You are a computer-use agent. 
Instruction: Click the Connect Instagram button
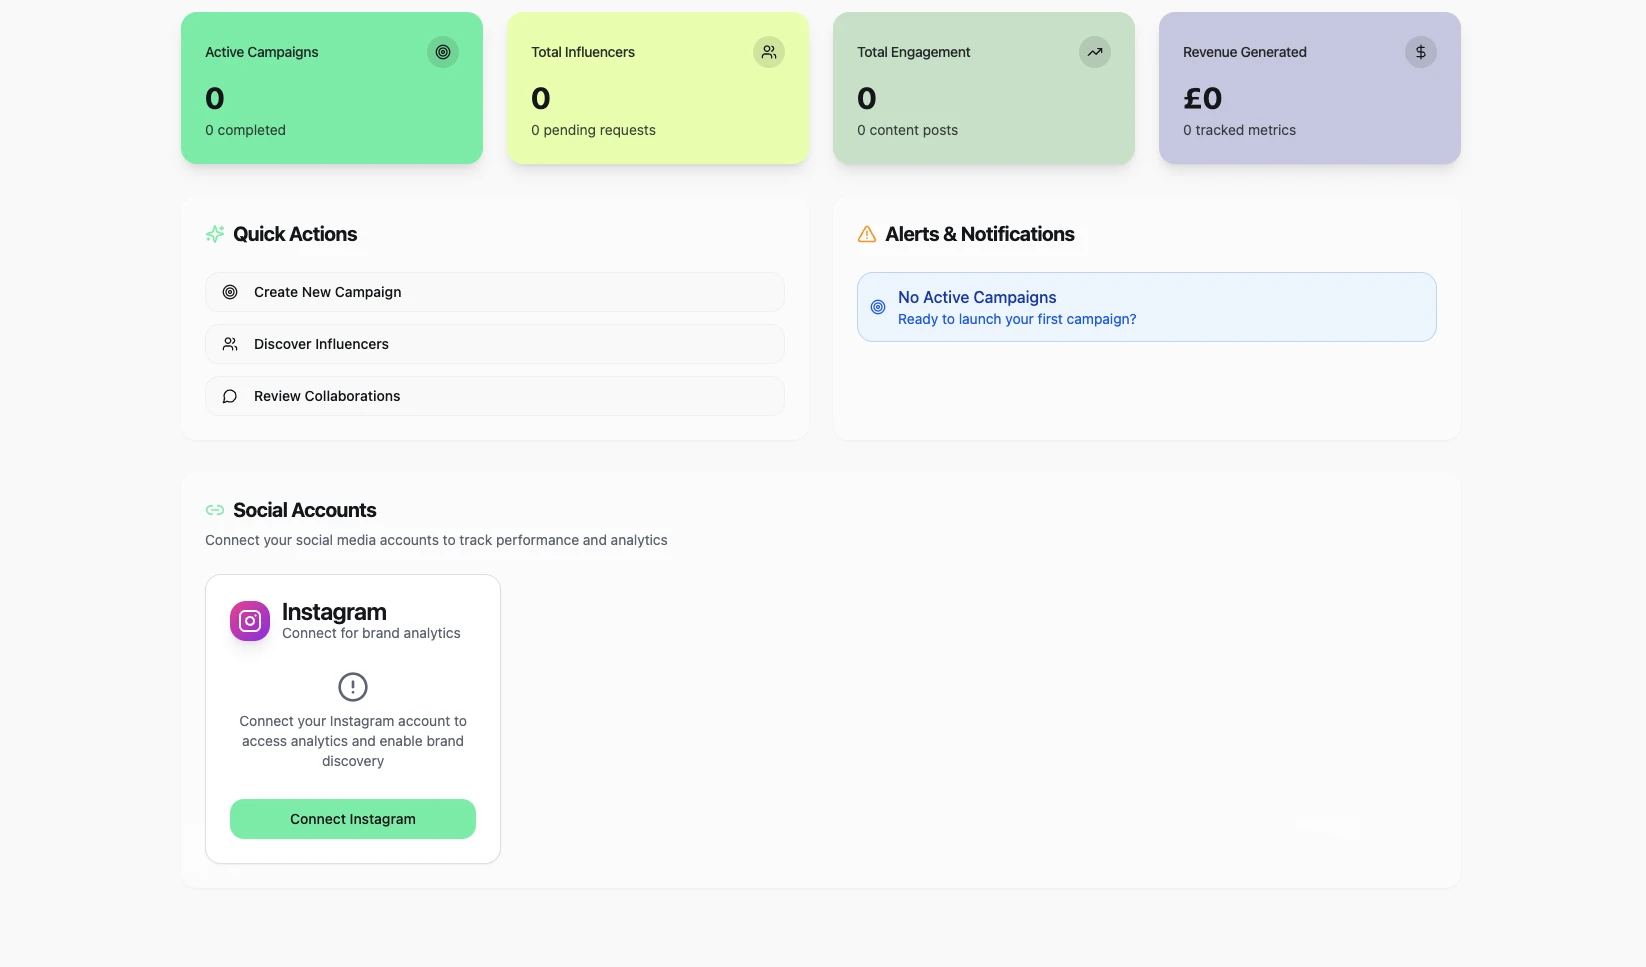[x=353, y=819]
